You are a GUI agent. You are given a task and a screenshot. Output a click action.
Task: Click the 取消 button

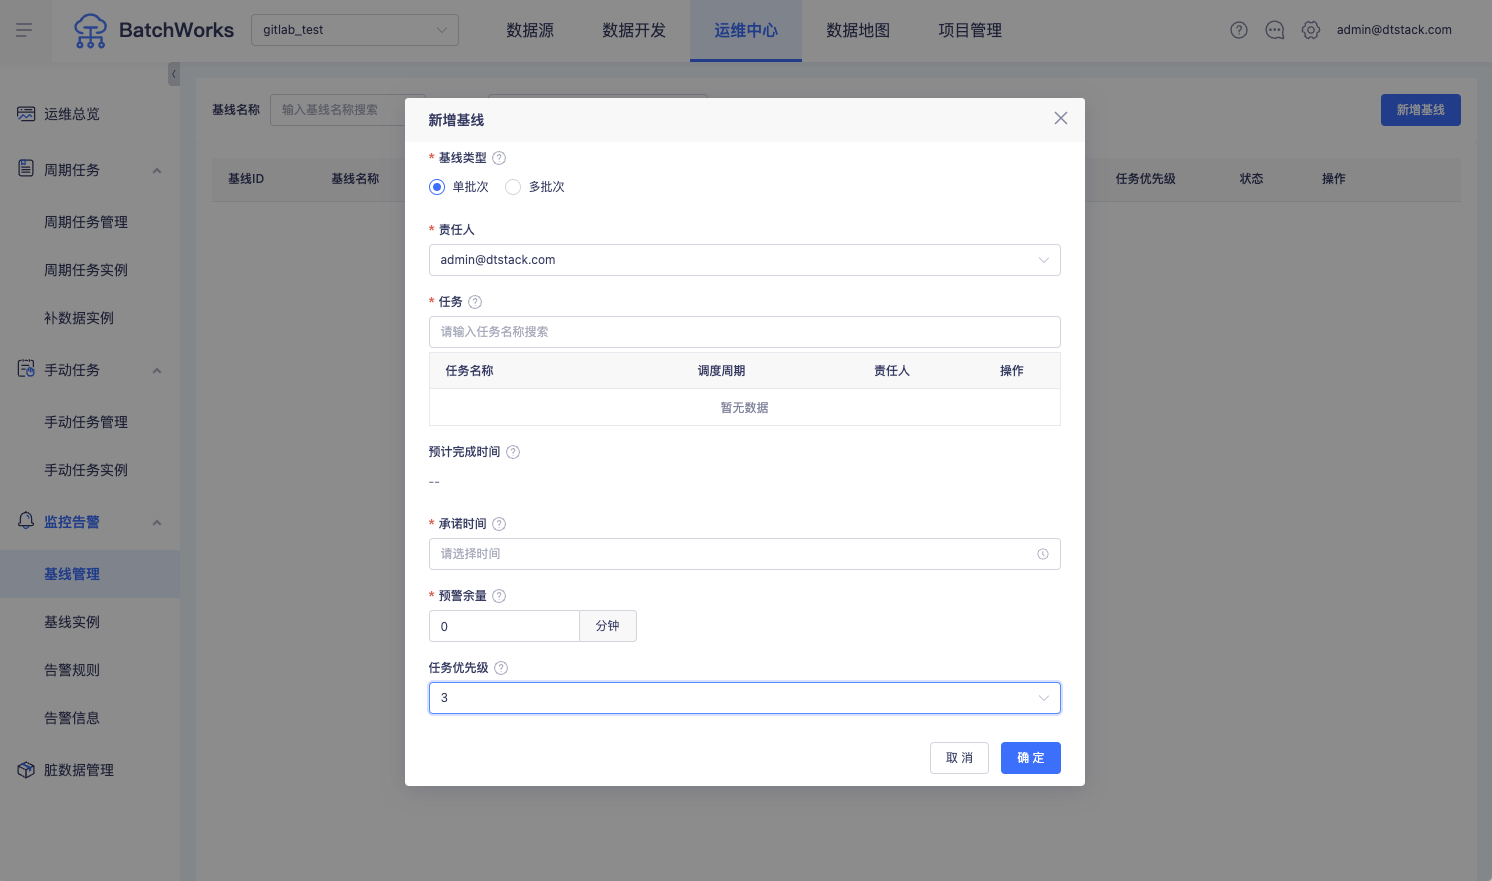[959, 758]
